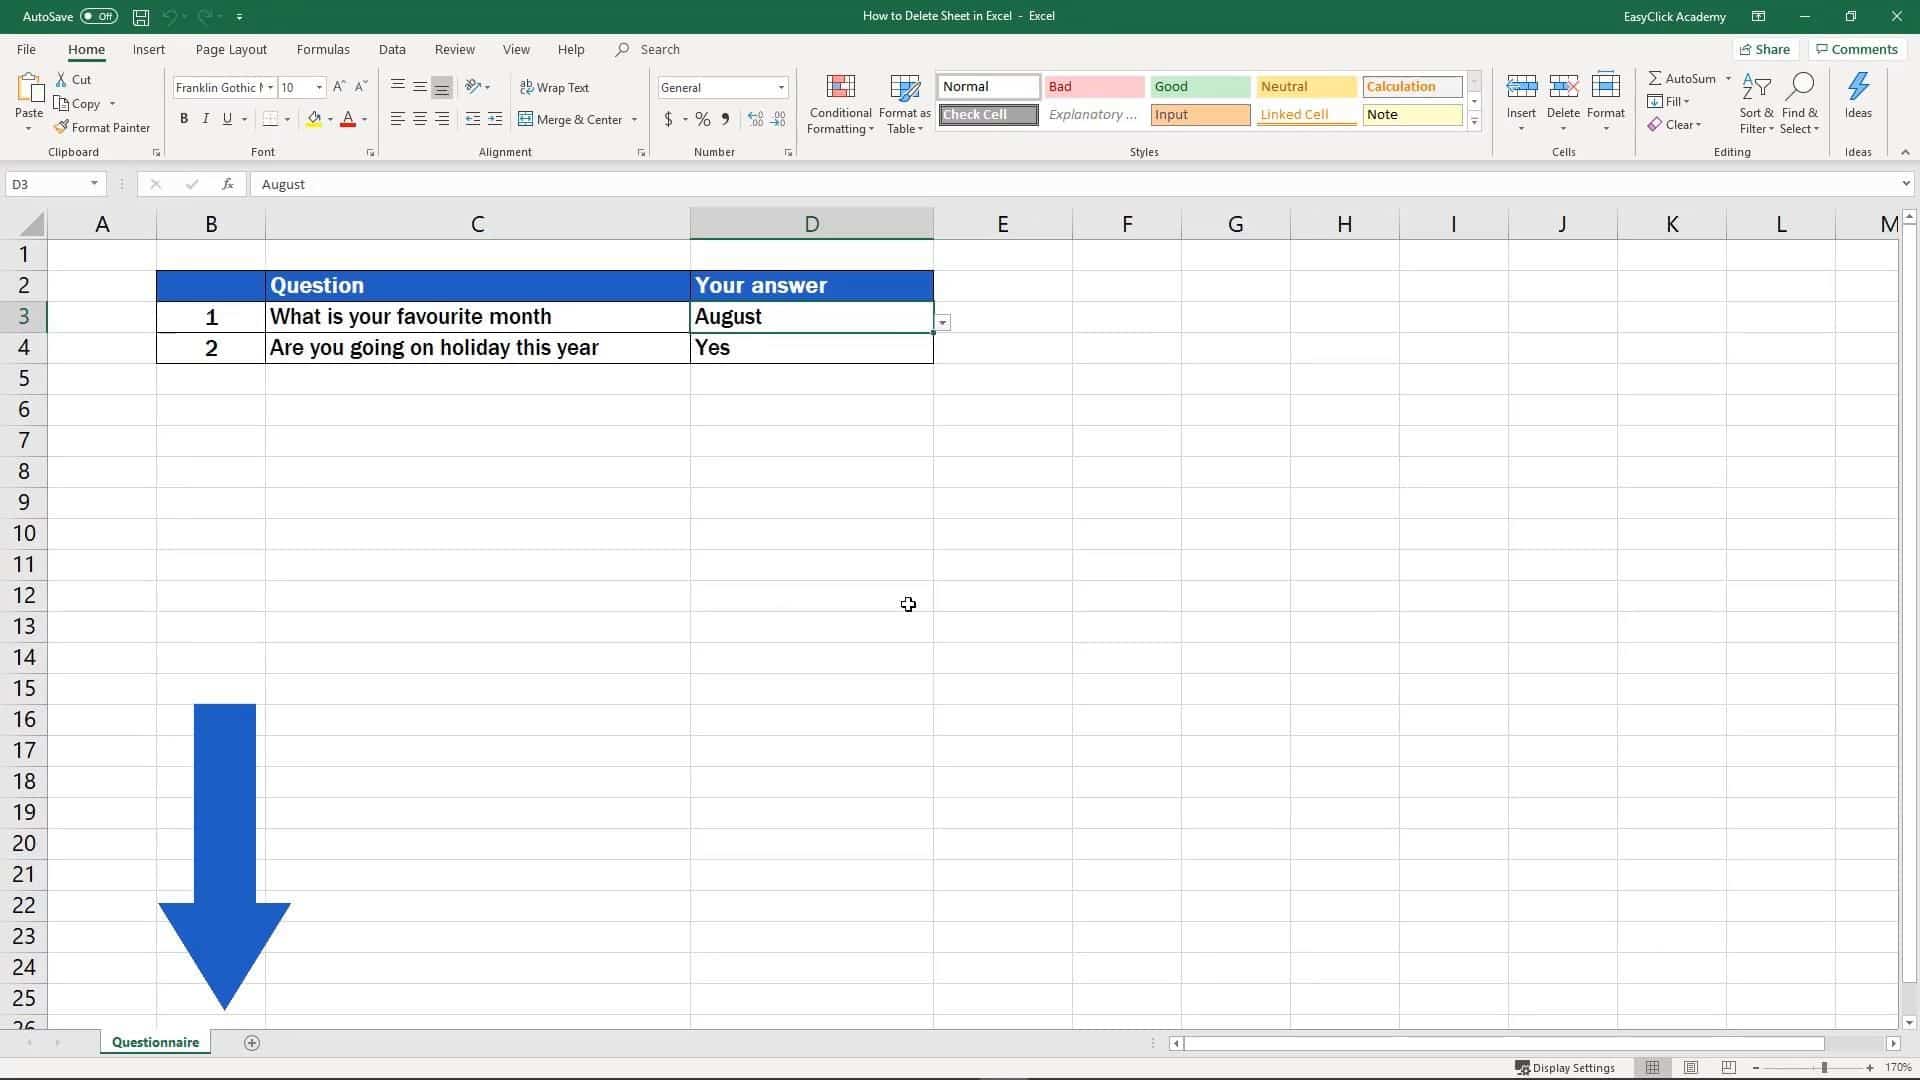
Task: Open Conditional Formatting options
Action: pos(840,103)
